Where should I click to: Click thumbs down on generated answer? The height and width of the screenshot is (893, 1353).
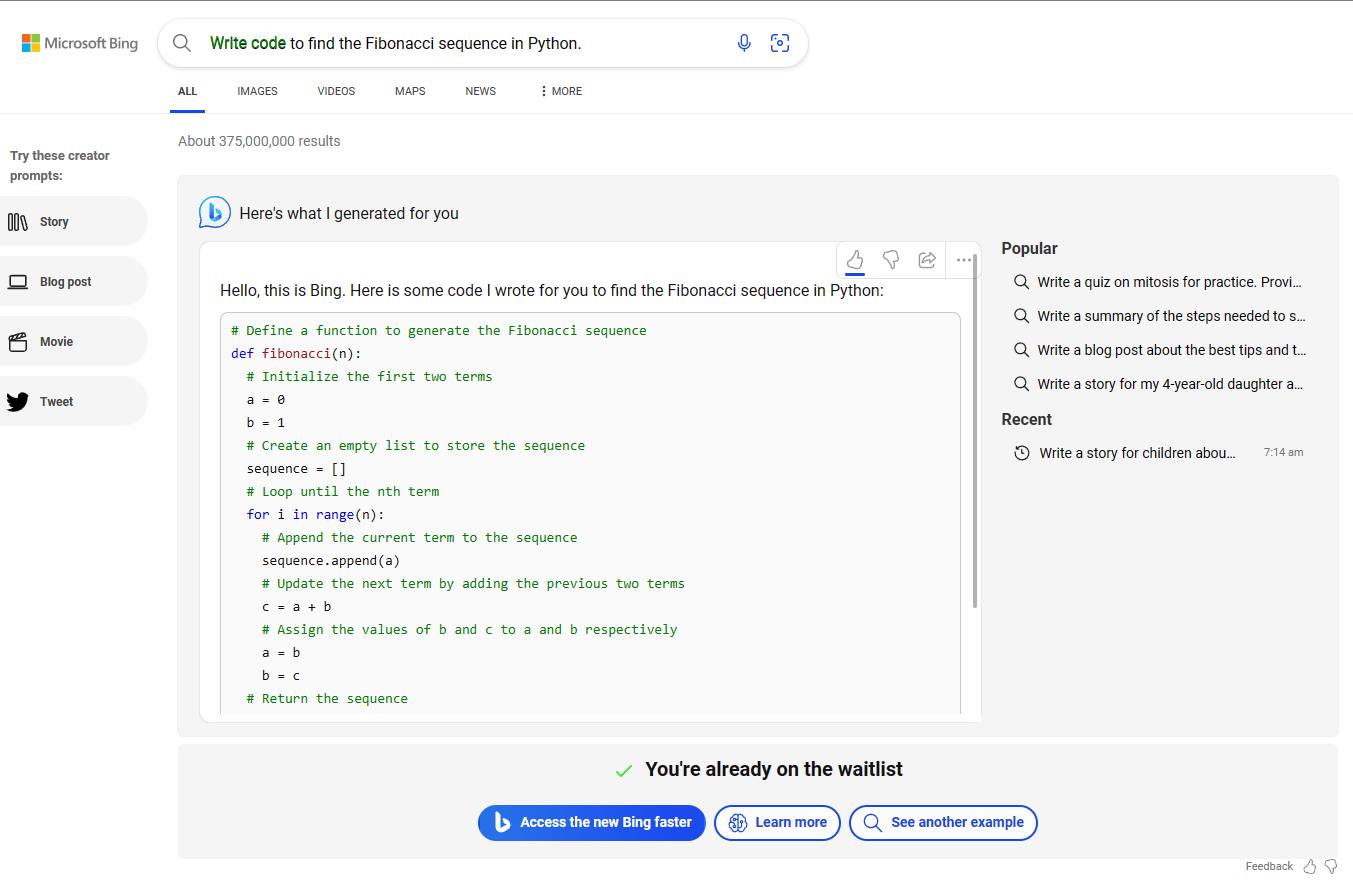[x=891, y=260]
